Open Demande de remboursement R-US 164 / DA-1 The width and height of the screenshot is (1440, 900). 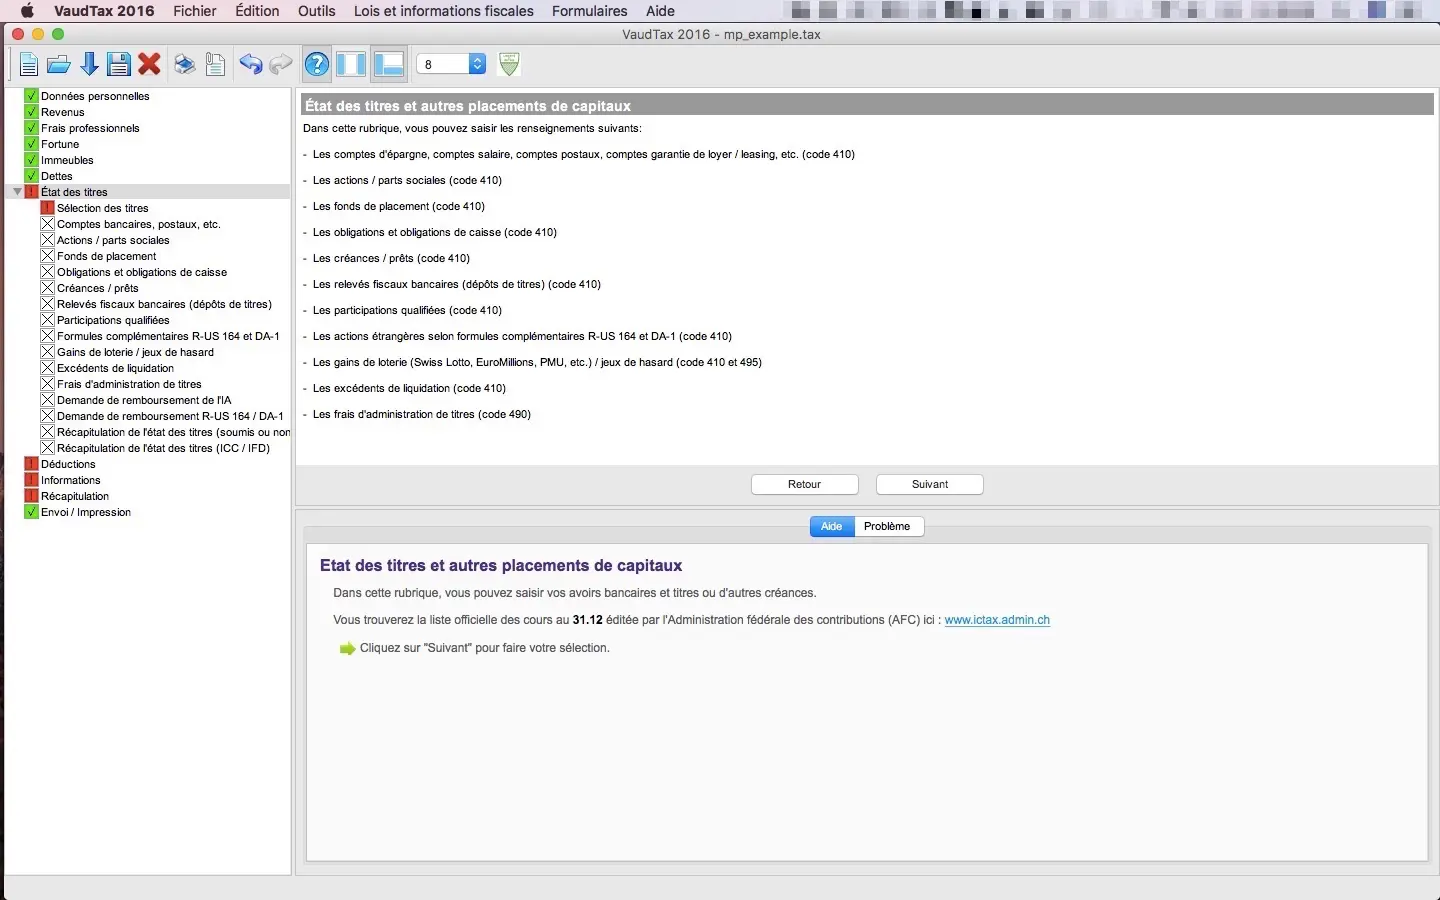(x=170, y=416)
